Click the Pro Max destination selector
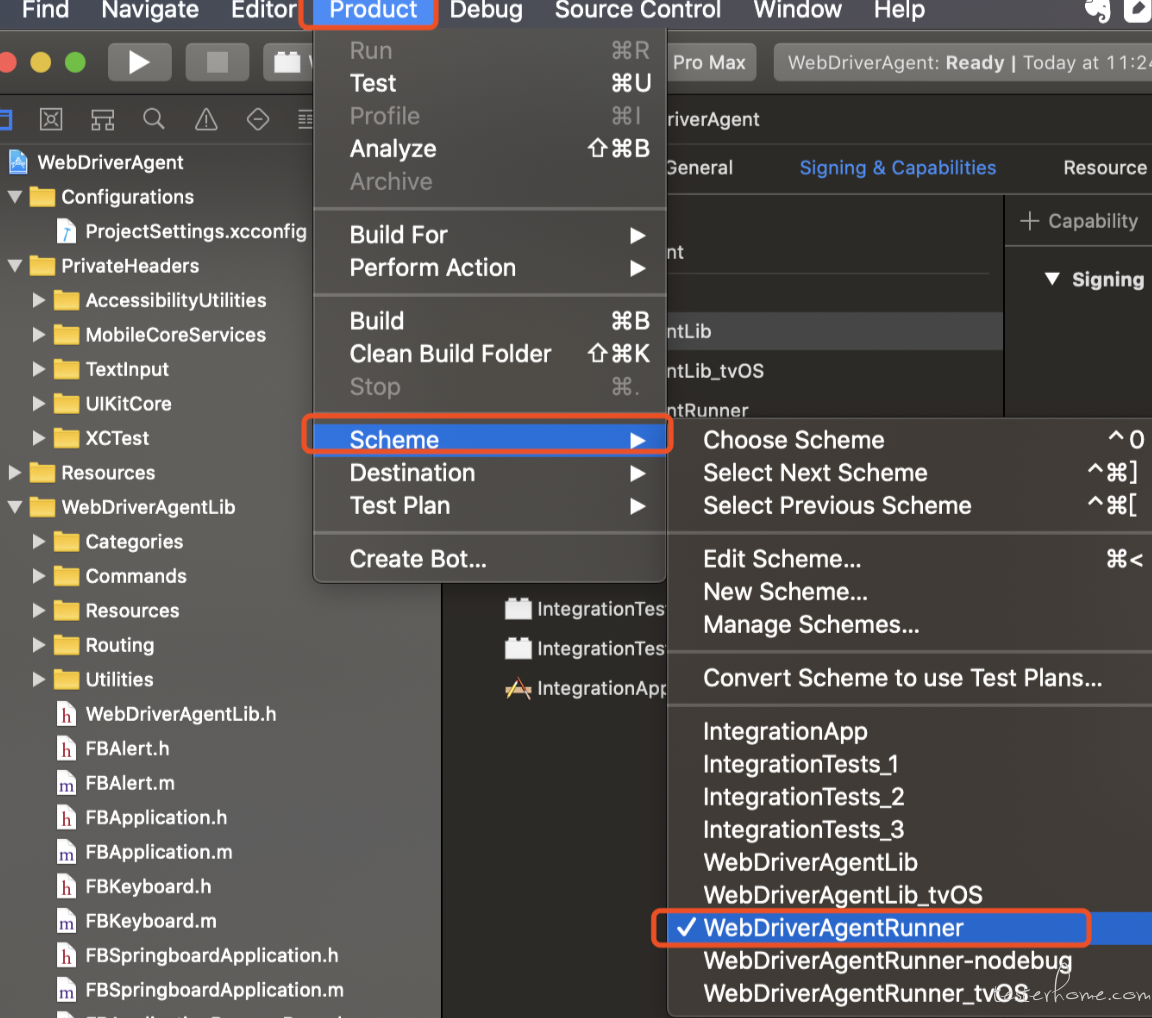The width and height of the screenshot is (1152, 1018). 709,62
